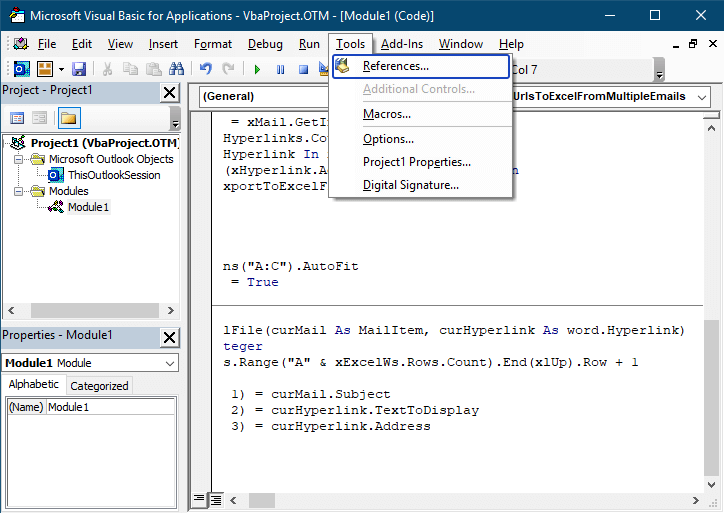
Task: Switch to Full Module View button
Action: 215,498
